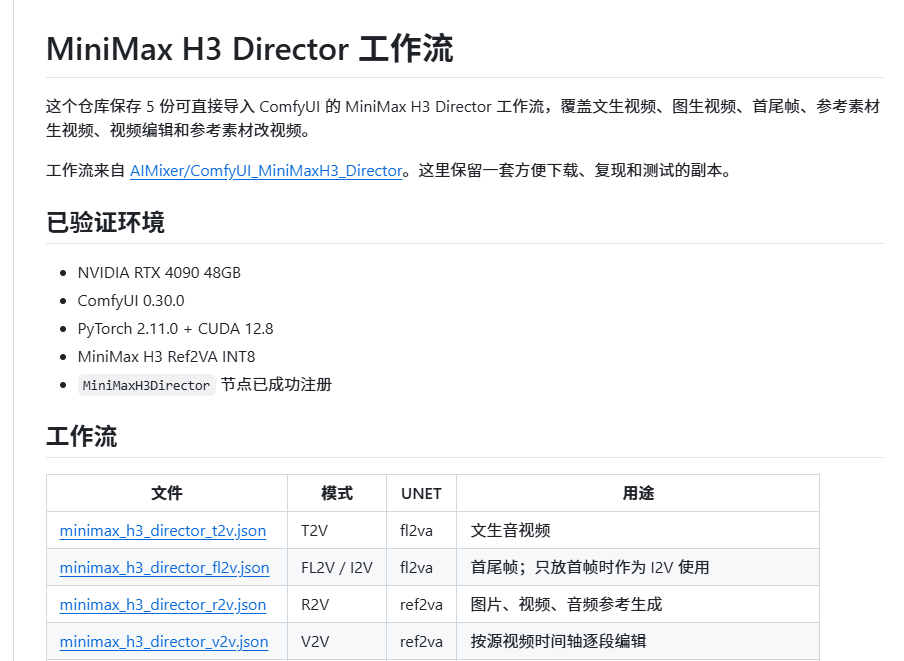Viewport: 904px width, 661px height.
Task: Open minimax_h3_director_fl2v.json file link
Action: pyautogui.click(x=164, y=568)
